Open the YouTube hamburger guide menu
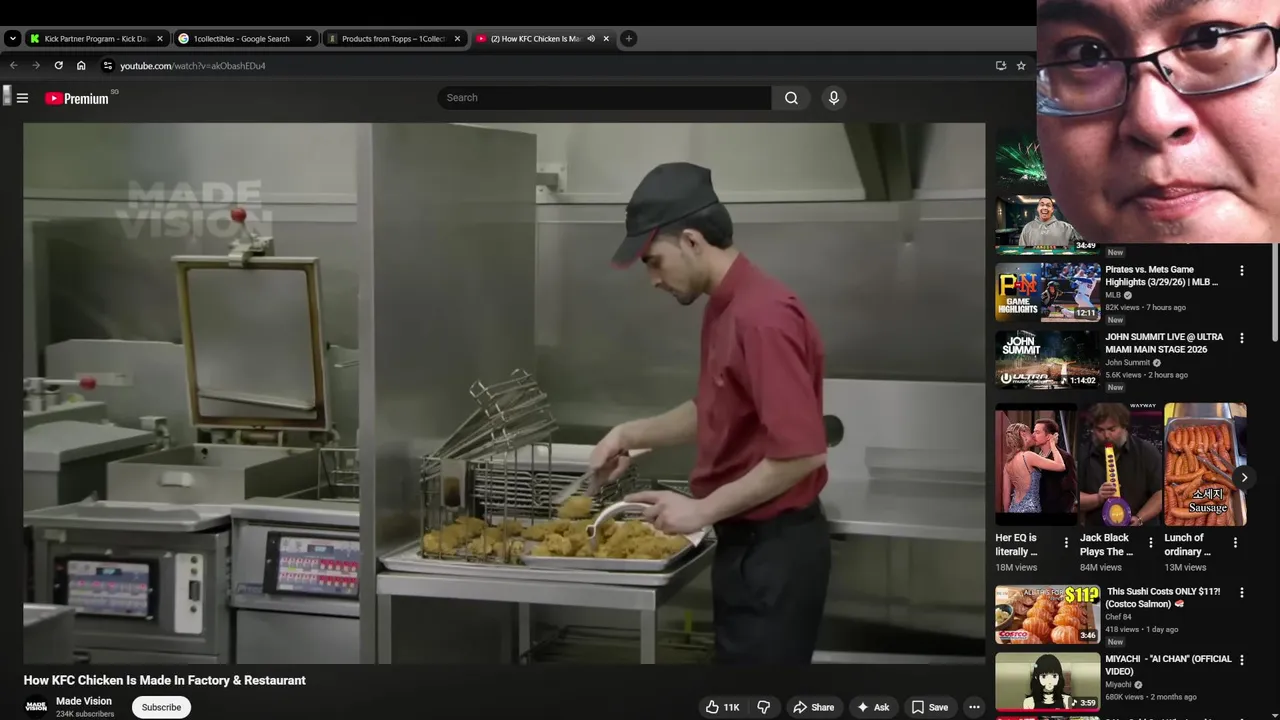The image size is (1280, 720). tap(22, 98)
